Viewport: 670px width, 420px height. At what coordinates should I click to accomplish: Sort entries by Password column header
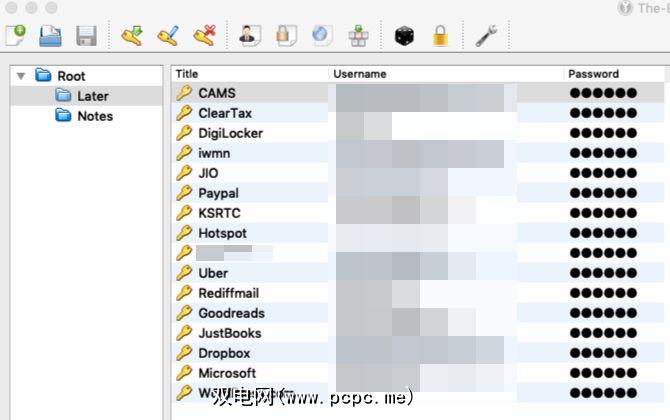[x=614, y=74]
